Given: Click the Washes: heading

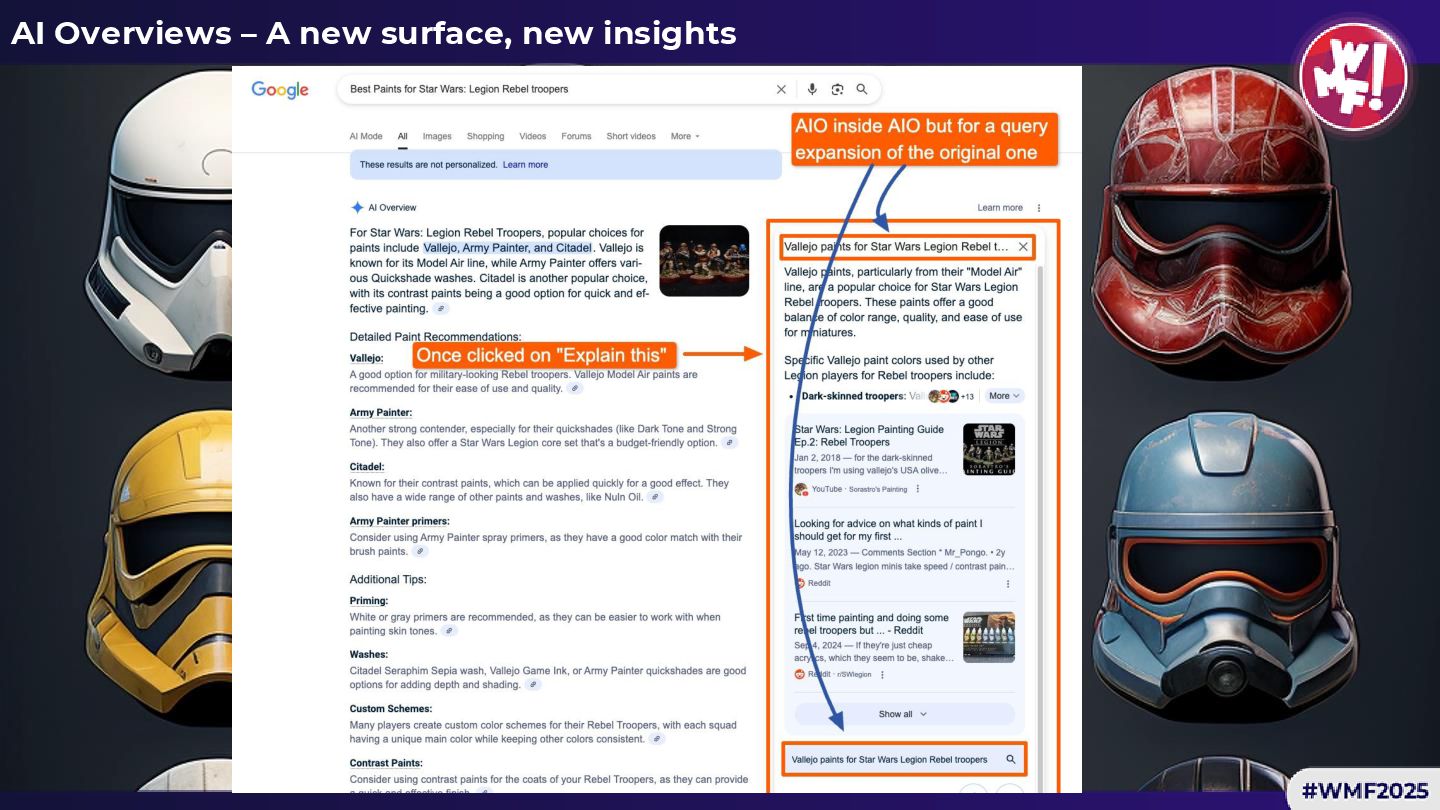Looking at the screenshot, I should 369,655.
